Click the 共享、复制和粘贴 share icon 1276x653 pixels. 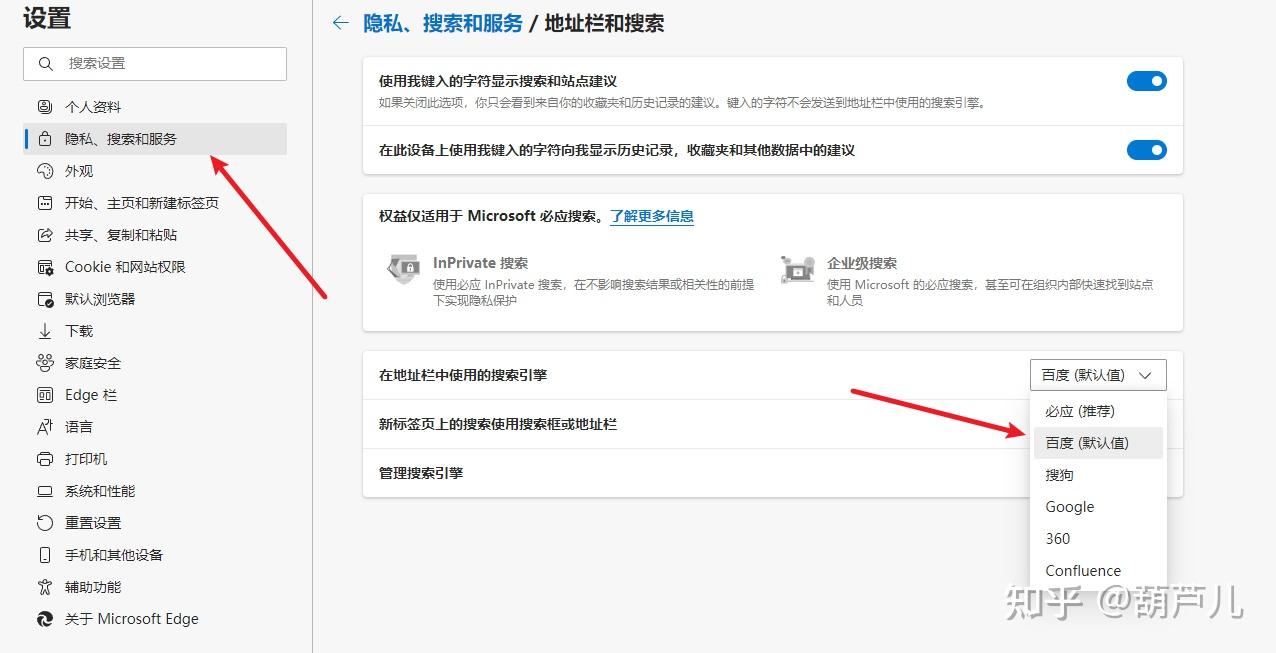point(44,235)
